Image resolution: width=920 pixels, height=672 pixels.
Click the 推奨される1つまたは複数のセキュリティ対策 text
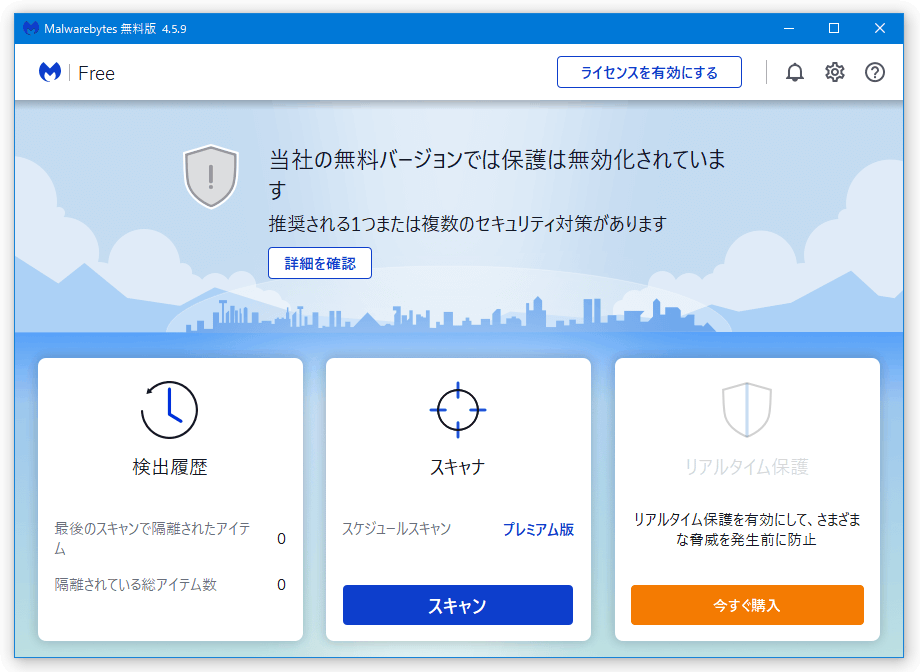468,224
